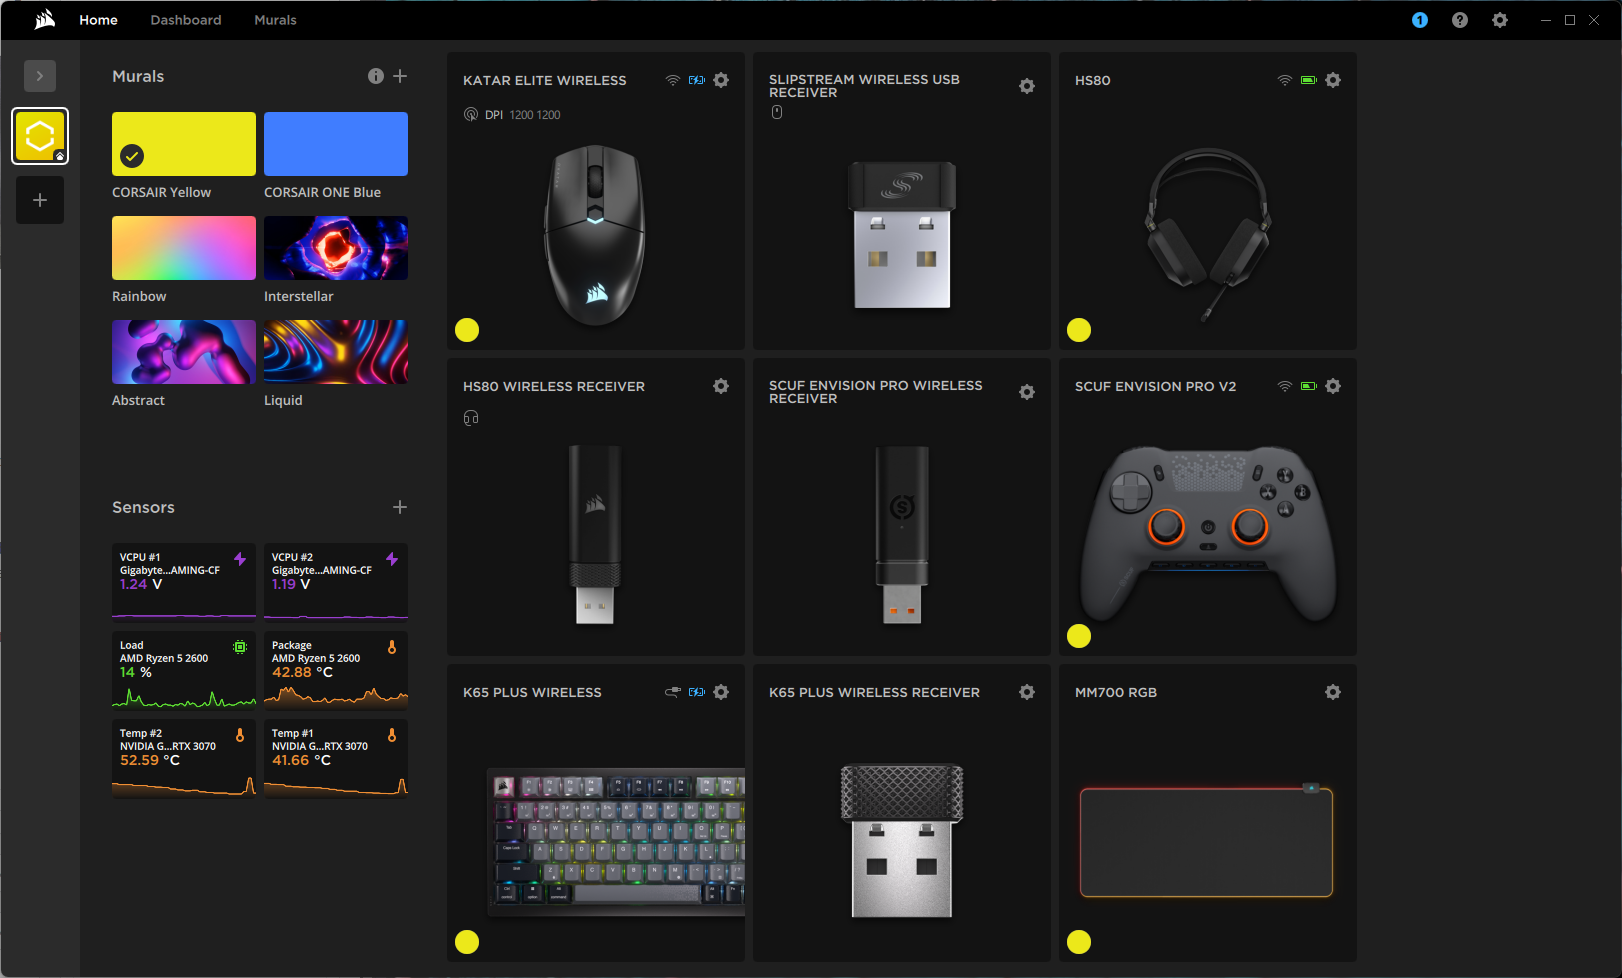Screen dimensions: 1622x978
Task: Open global settings gear in top bar
Action: point(1500,20)
